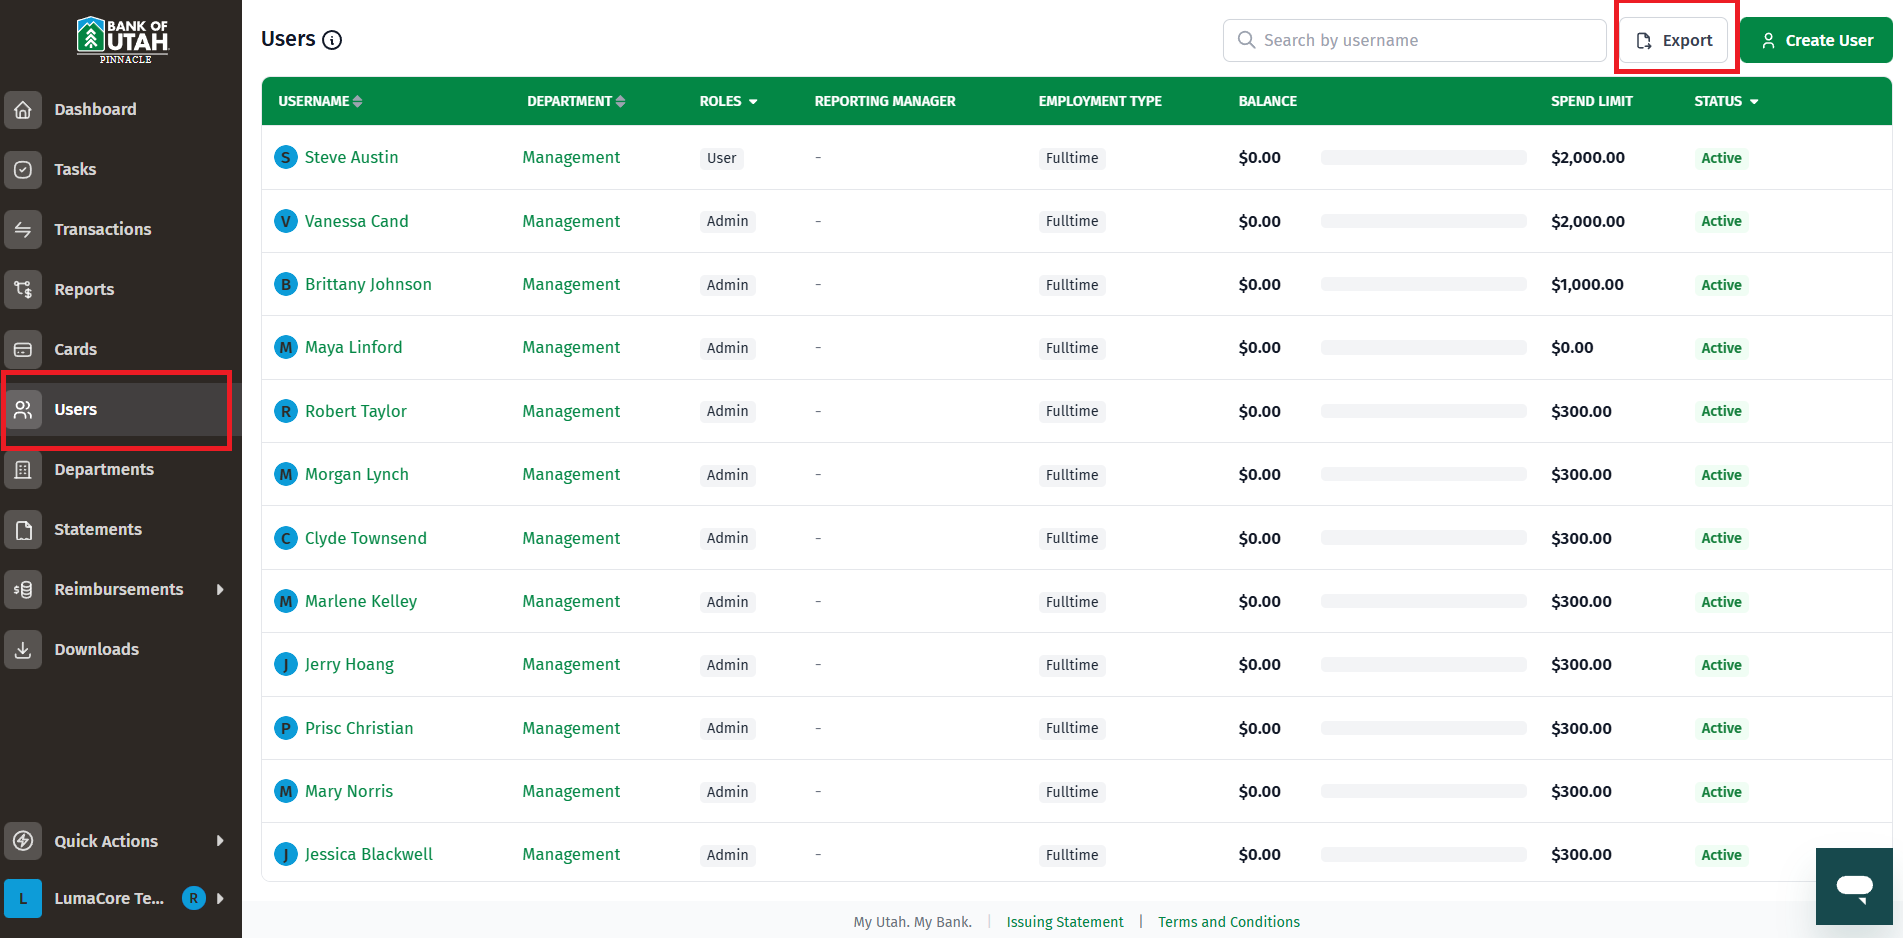The width and height of the screenshot is (1903, 938).
Task: Click Vanessa Cand's V avatar
Action: pyautogui.click(x=286, y=221)
